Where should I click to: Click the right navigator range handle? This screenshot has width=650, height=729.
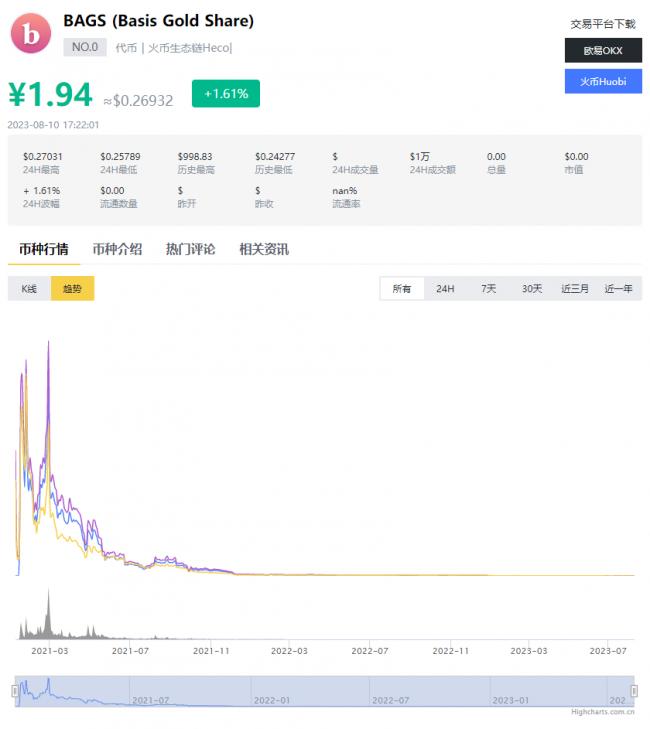pos(634,691)
